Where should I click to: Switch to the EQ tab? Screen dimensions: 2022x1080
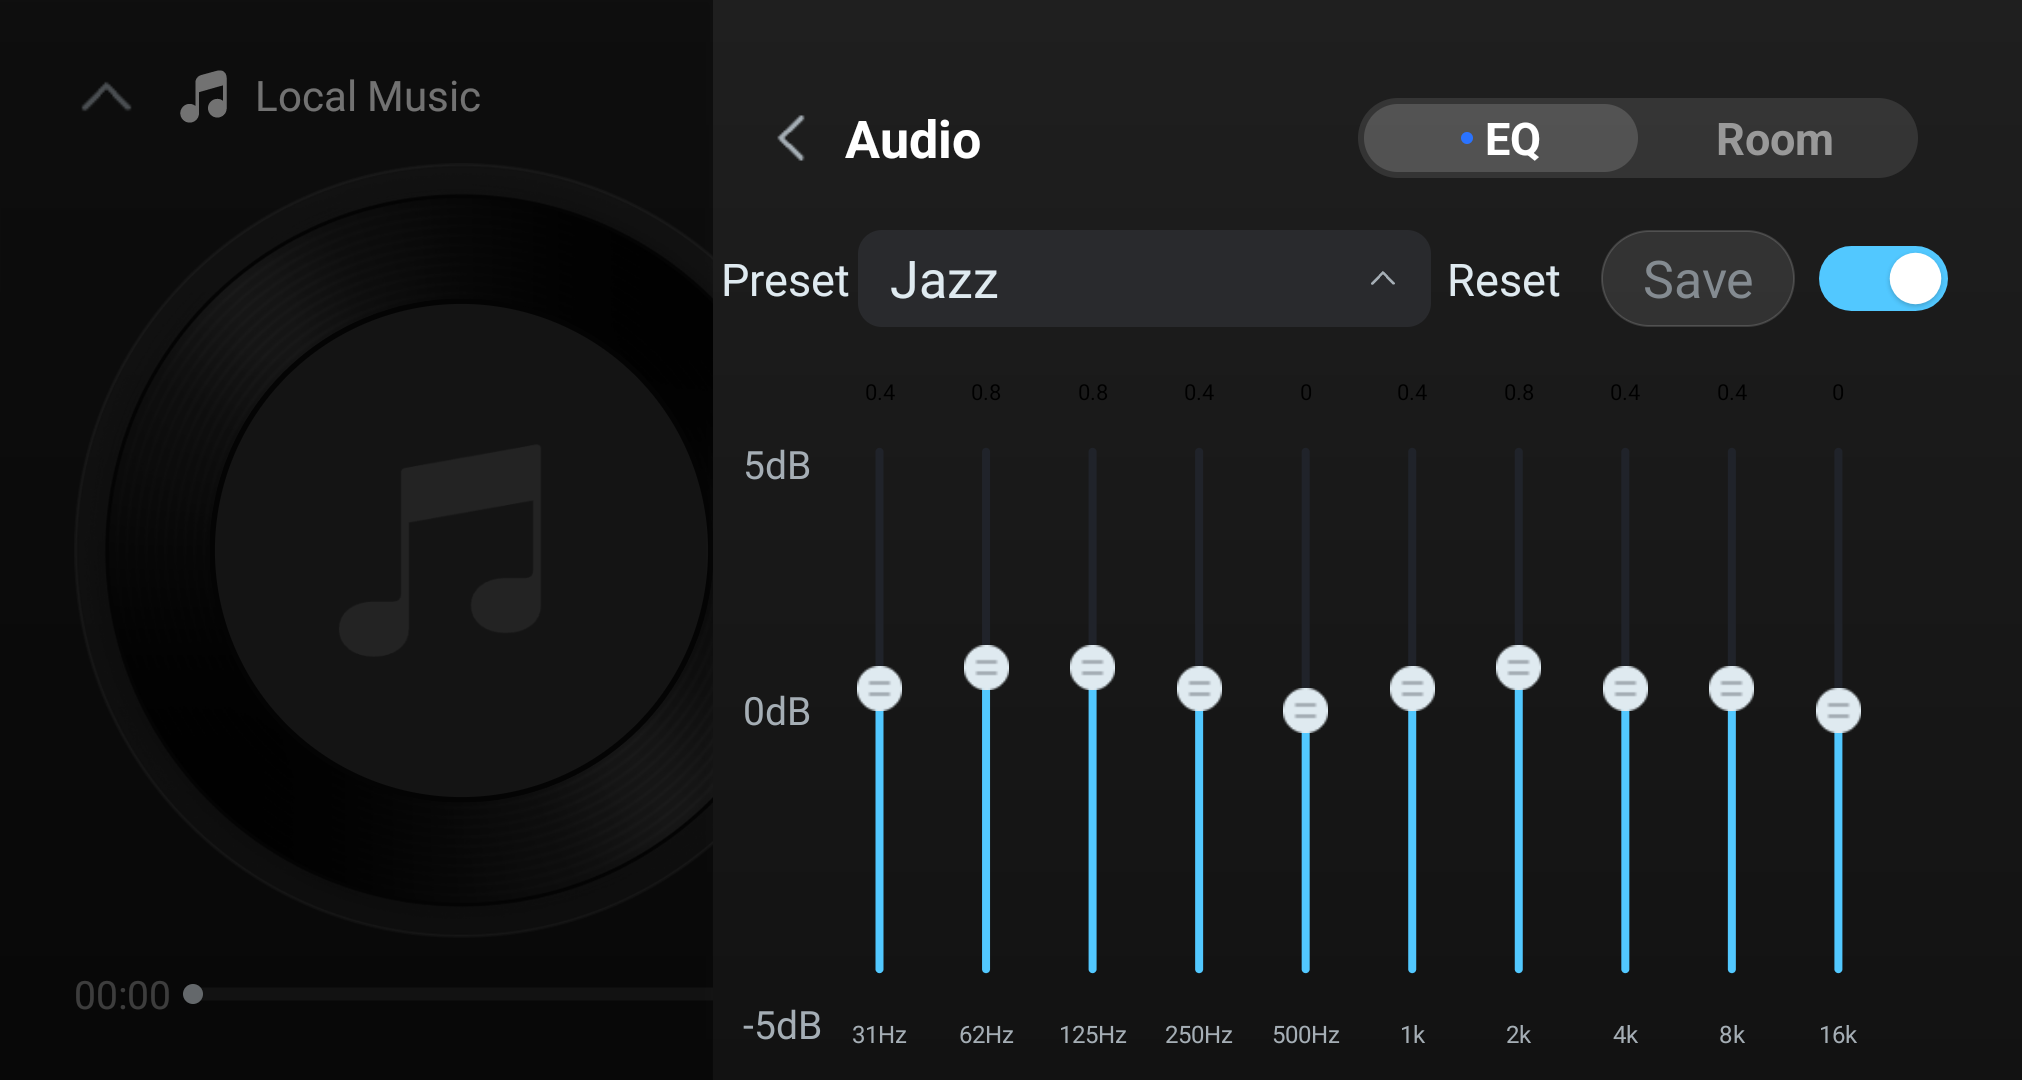[1500, 138]
